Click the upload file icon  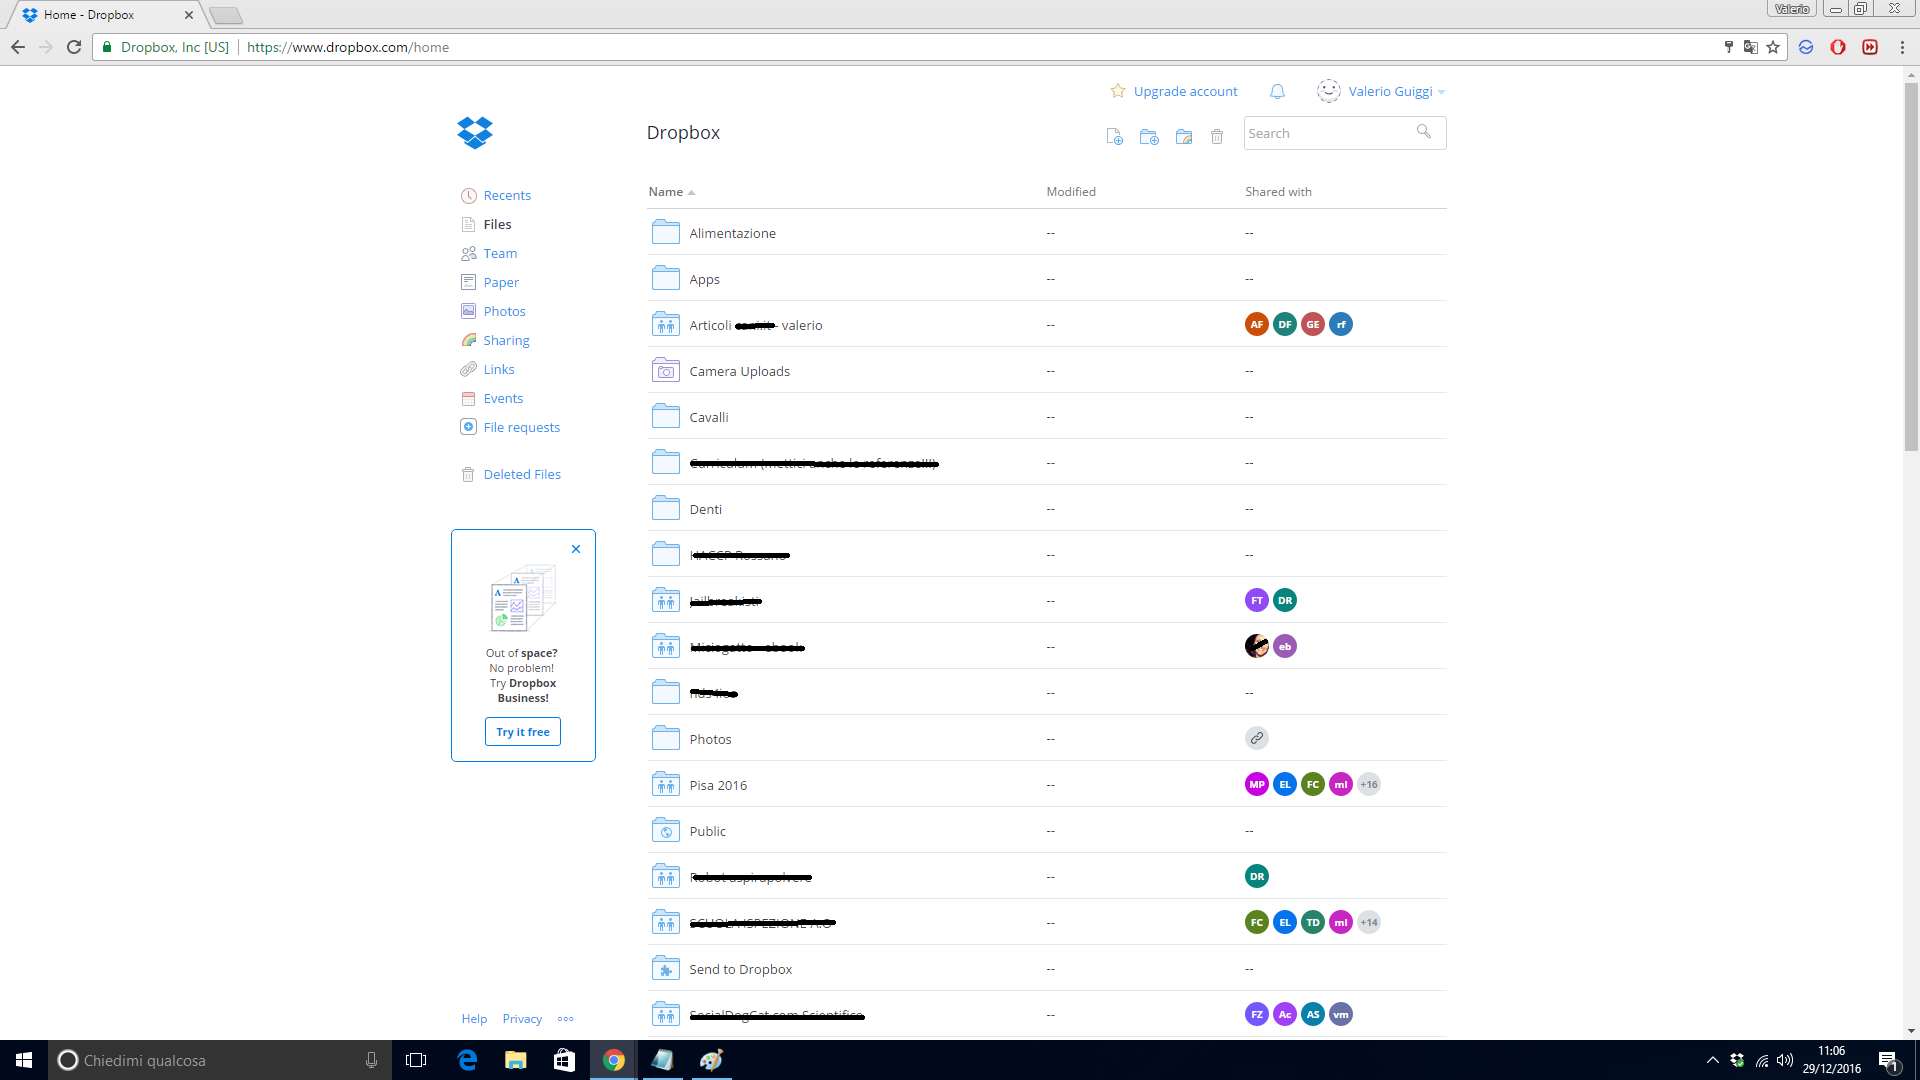tap(1114, 136)
